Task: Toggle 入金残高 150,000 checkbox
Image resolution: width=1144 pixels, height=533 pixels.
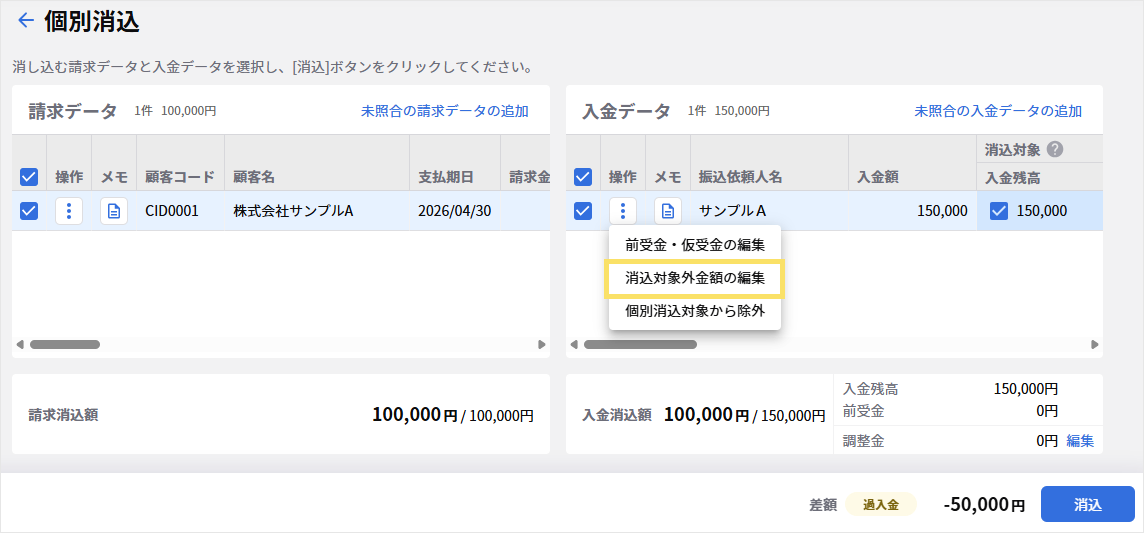Action: (998, 211)
